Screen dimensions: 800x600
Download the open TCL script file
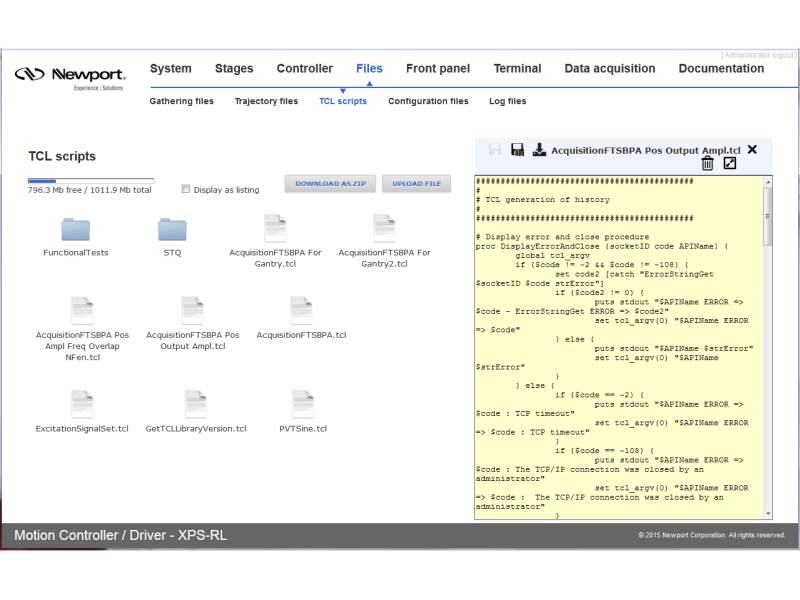(x=539, y=150)
